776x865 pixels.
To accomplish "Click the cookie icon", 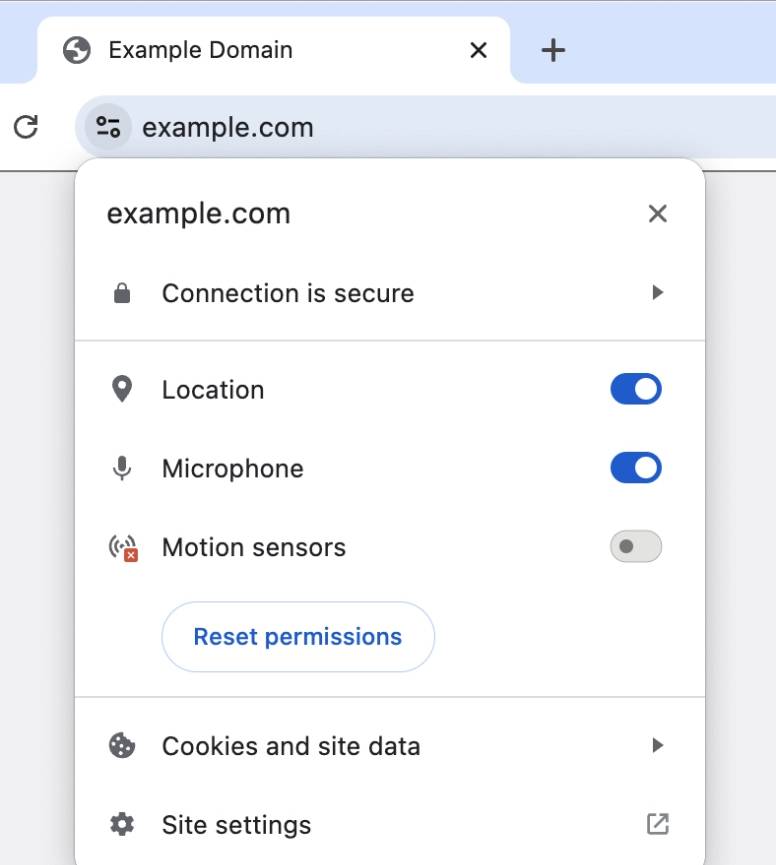I will [x=122, y=746].
